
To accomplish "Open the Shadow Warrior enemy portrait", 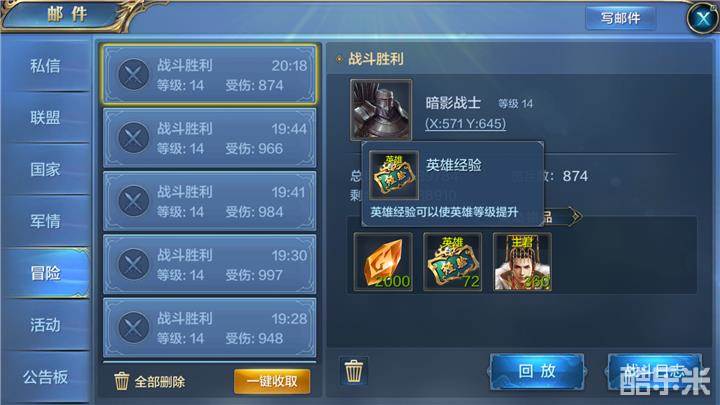I will pos(381,110).
